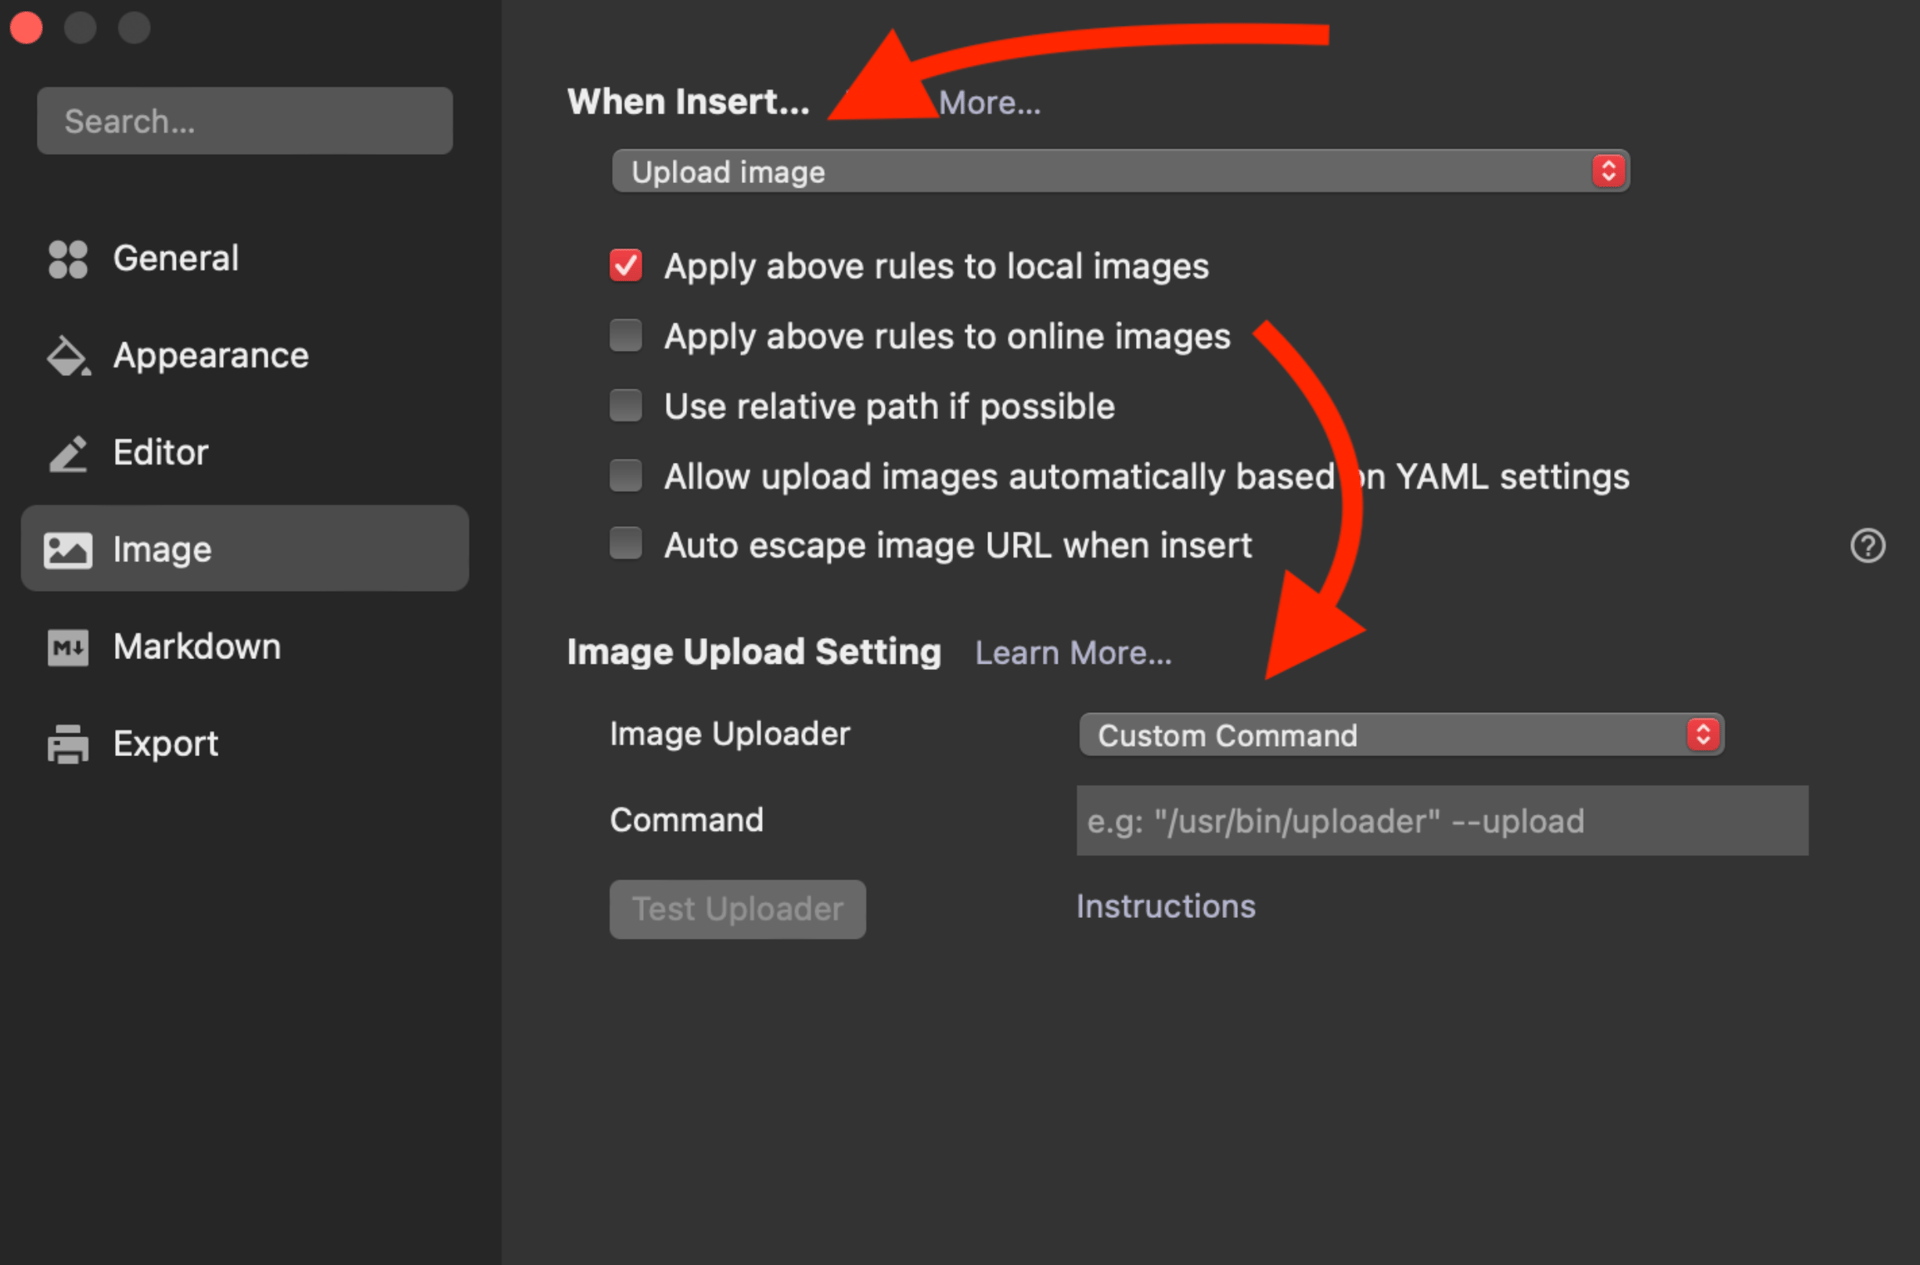The width and height of the screenshot is (1920, 1265).
Task: Click the Markdown M-arrow icon
Action: 68,647
